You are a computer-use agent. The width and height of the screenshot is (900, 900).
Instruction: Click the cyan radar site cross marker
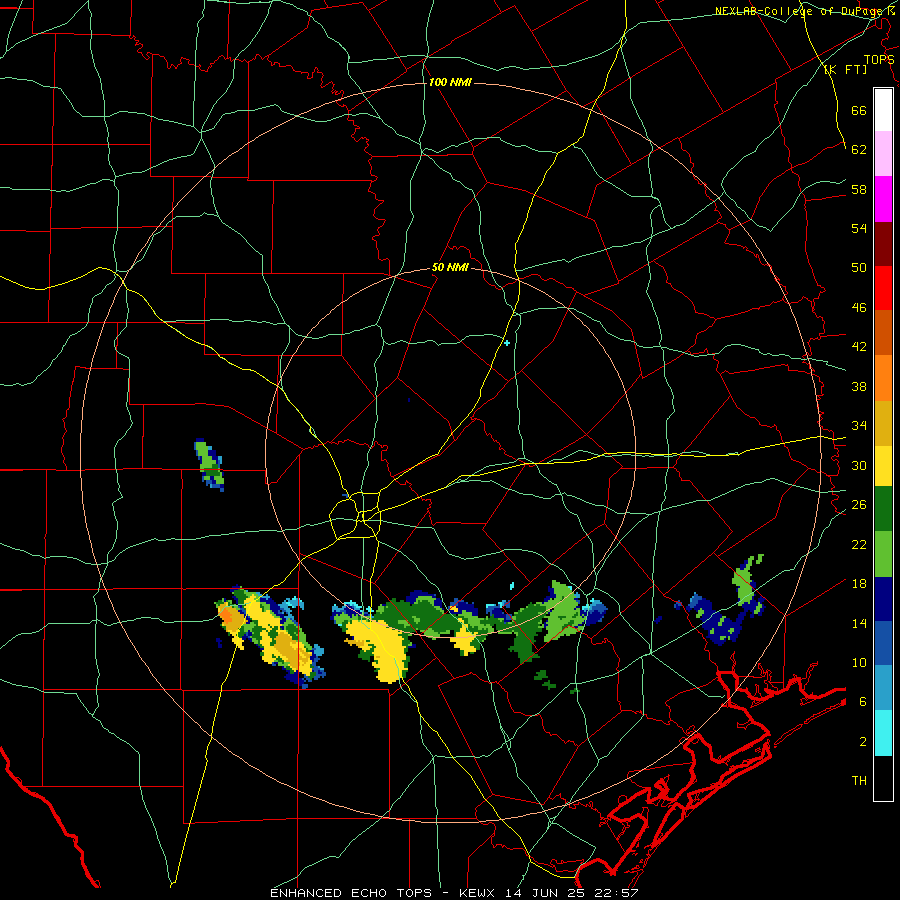click(507, 343)
